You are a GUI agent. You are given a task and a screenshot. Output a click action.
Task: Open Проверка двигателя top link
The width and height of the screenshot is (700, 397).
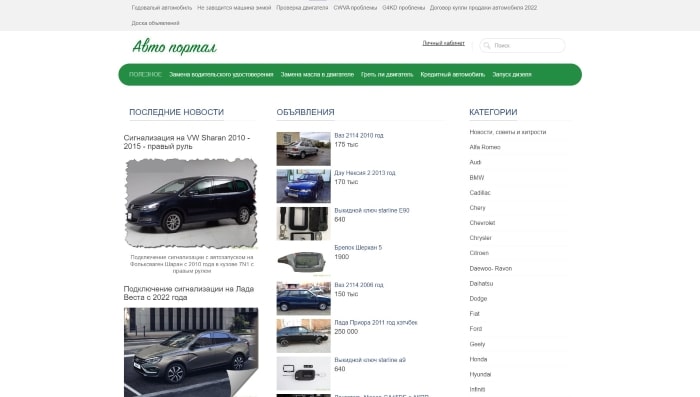[x=302, y=8]
